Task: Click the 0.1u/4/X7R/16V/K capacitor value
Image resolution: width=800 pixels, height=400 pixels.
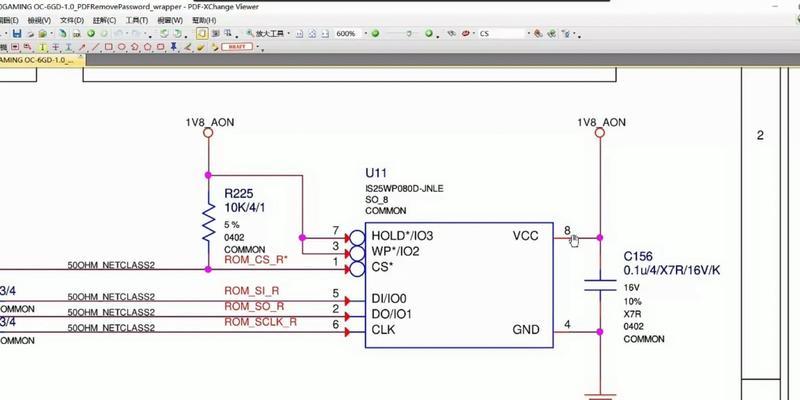Action: pyautogui.click(x=672, y=270)
